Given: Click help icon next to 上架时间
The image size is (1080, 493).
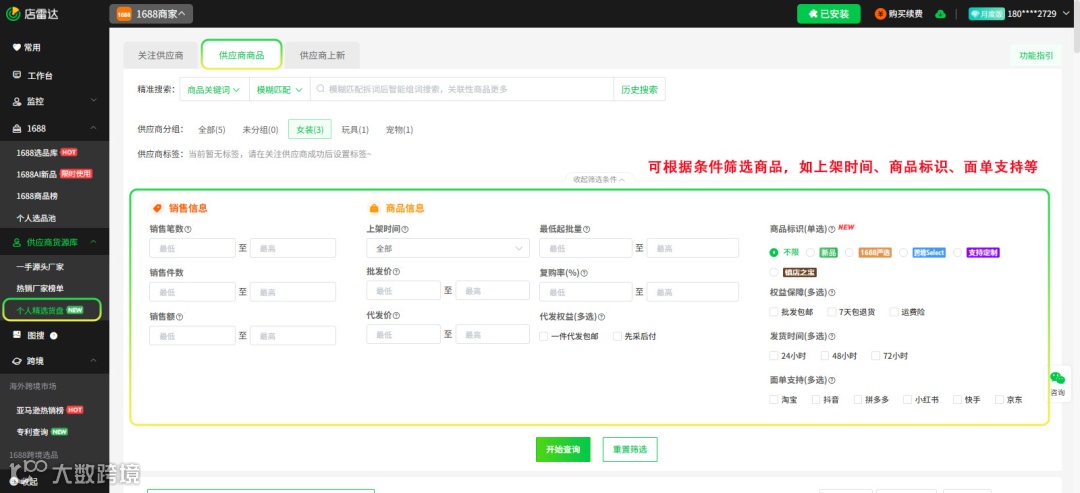Looking at the screenshot, I should point(405,229).
